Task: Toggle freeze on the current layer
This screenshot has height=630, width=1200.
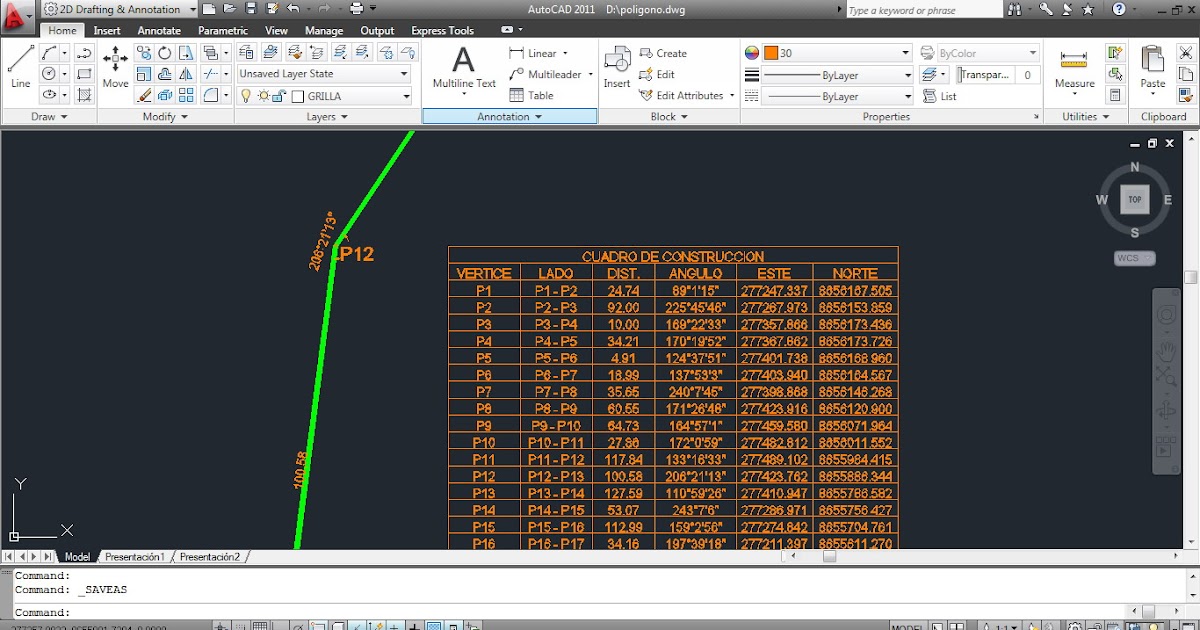Action: (x=264, y=96)
